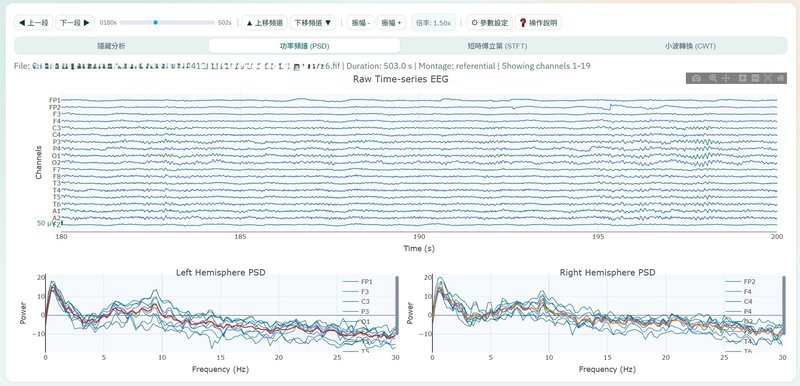Click the 502s slider end label
Image resolution: width=800 pixels, height=386 pixels.
tap(224, 23)
